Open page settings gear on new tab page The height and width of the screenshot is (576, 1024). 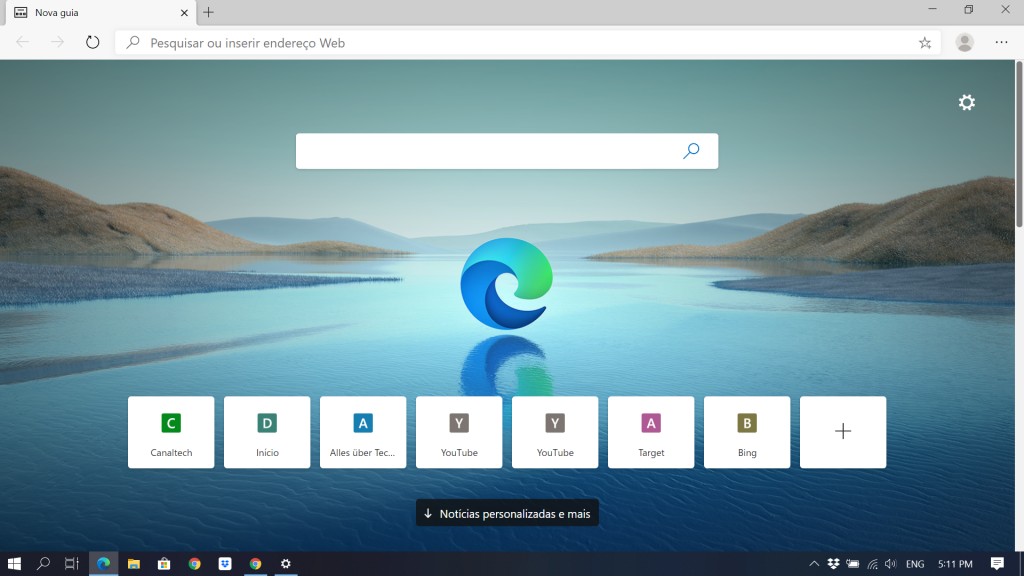[x=967, y=103]
